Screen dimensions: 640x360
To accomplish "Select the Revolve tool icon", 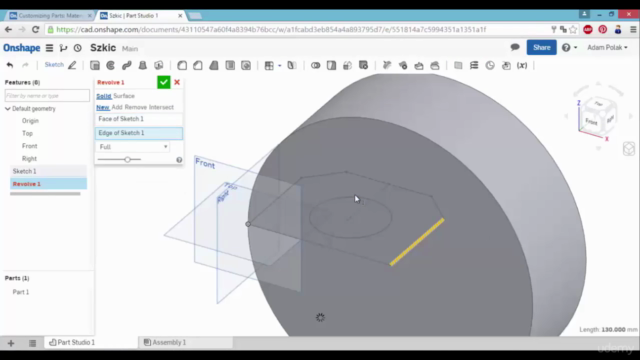I will click(x=111, y=65).
